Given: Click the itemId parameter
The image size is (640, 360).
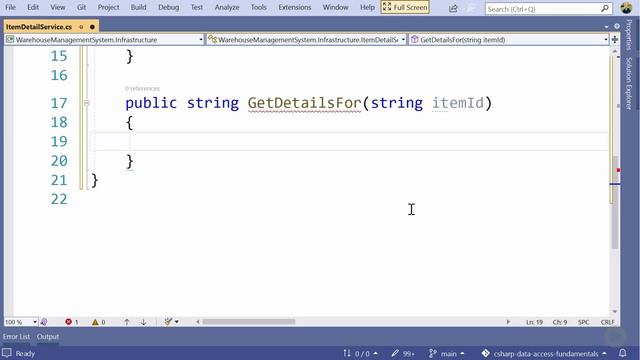Looking at the screenshot, I should pyautogui.click(x=458, y=103).
